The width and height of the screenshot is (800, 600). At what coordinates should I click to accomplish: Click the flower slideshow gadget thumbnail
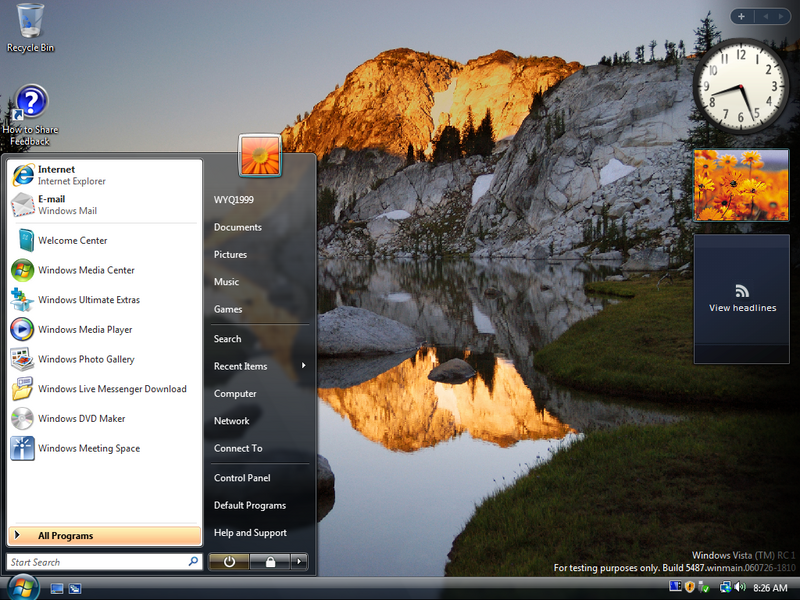pyautogui.click(x=741, y=185)
